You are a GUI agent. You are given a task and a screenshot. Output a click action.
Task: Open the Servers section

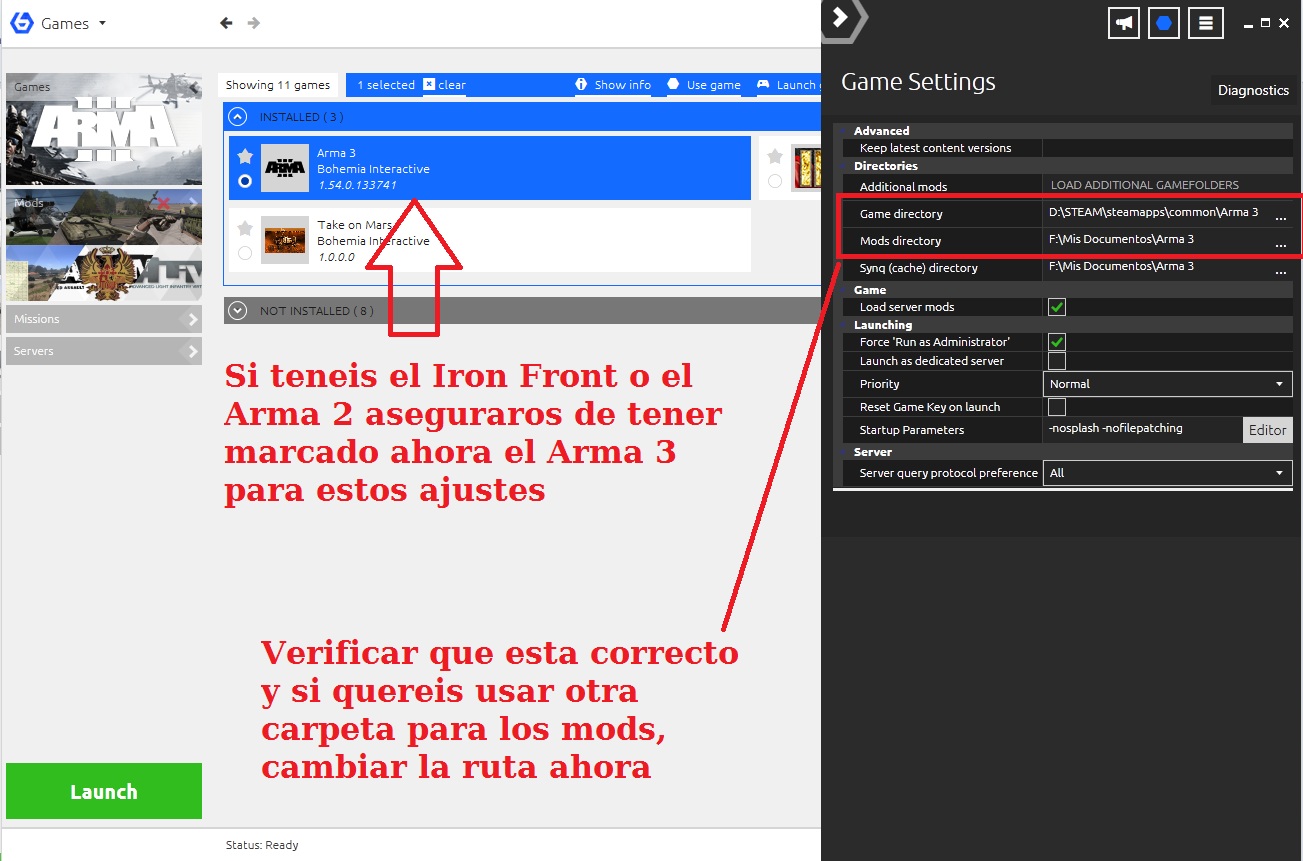click(104, 351)
